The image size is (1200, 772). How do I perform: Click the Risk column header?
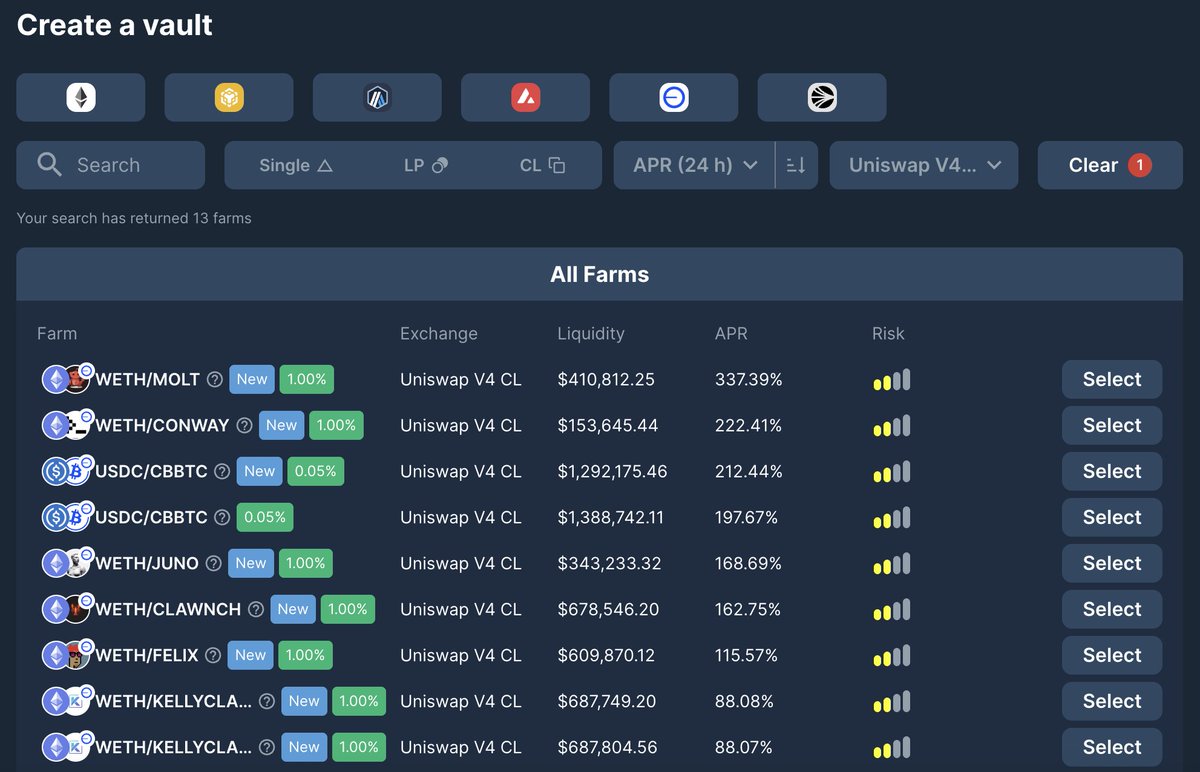tap(888, 333)
